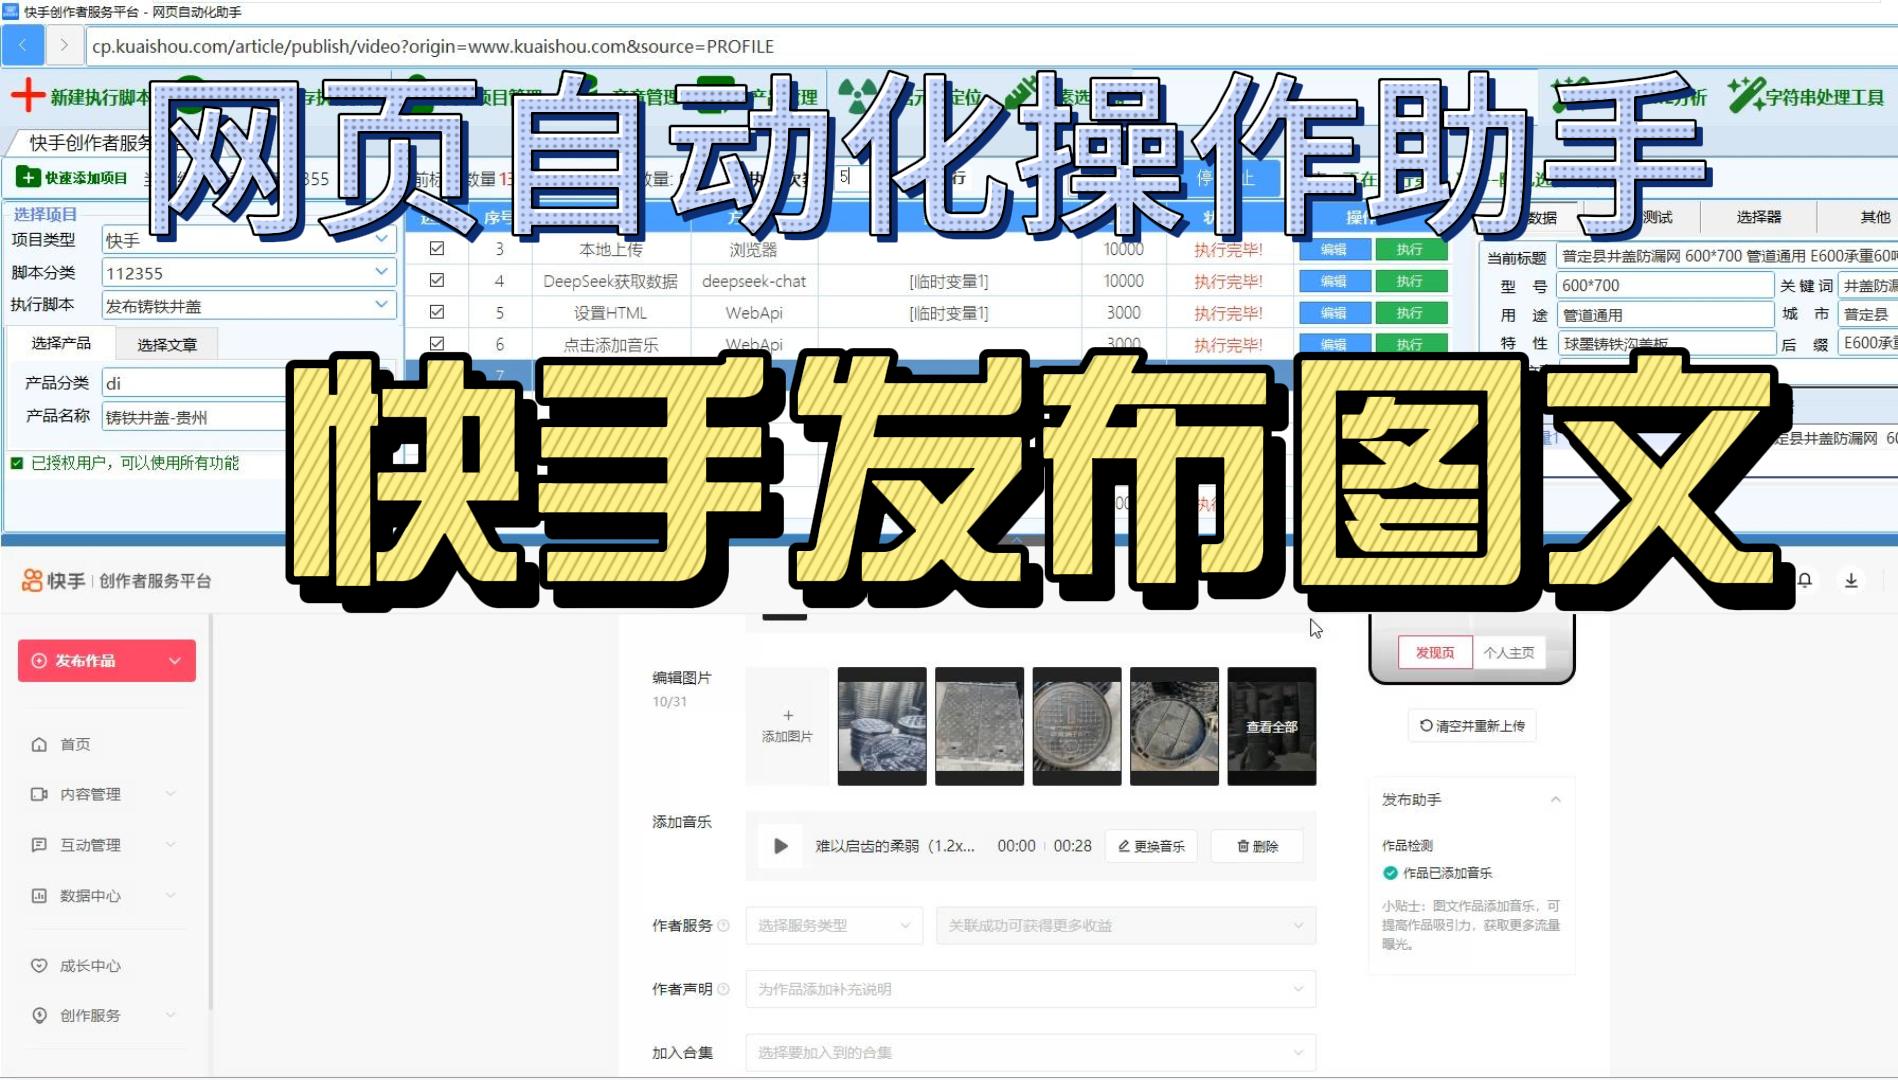Uncheck row 3 本地上传 checkbox
Image resolution: width=1898 pixels, height=1080 pixels.
click(x=437, y=249)
